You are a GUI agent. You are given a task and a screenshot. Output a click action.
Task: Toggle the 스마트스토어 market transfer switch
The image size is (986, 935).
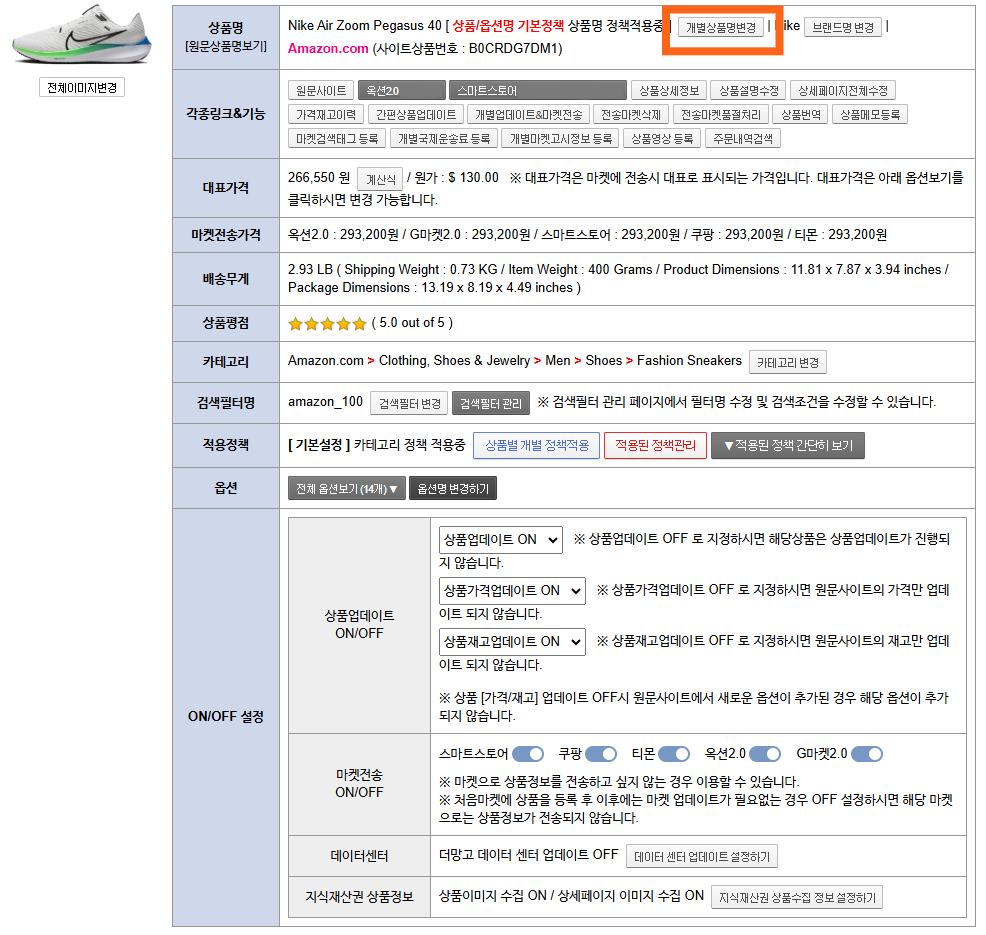pyautogui.click(x=528, y=754)
